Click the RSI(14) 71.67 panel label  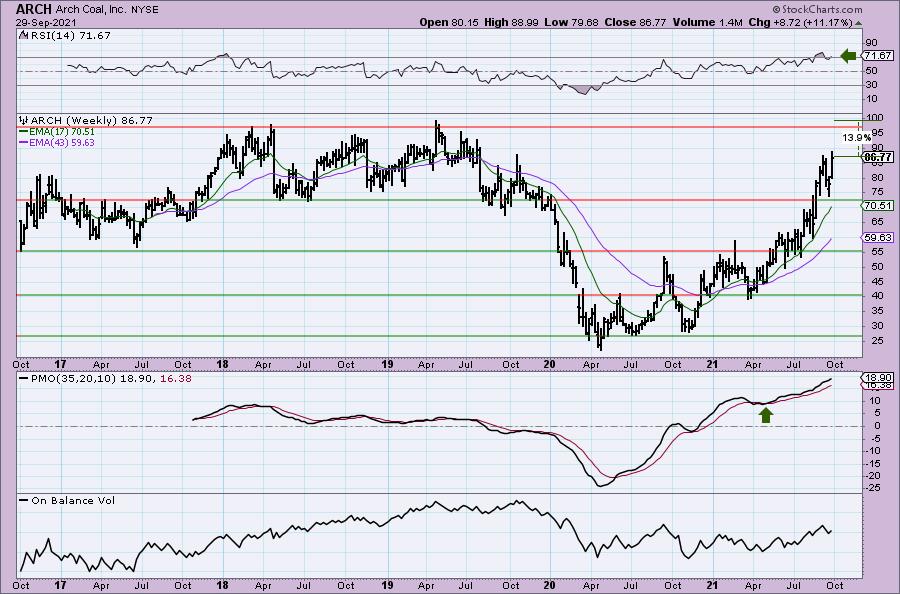tap(65, 35)
